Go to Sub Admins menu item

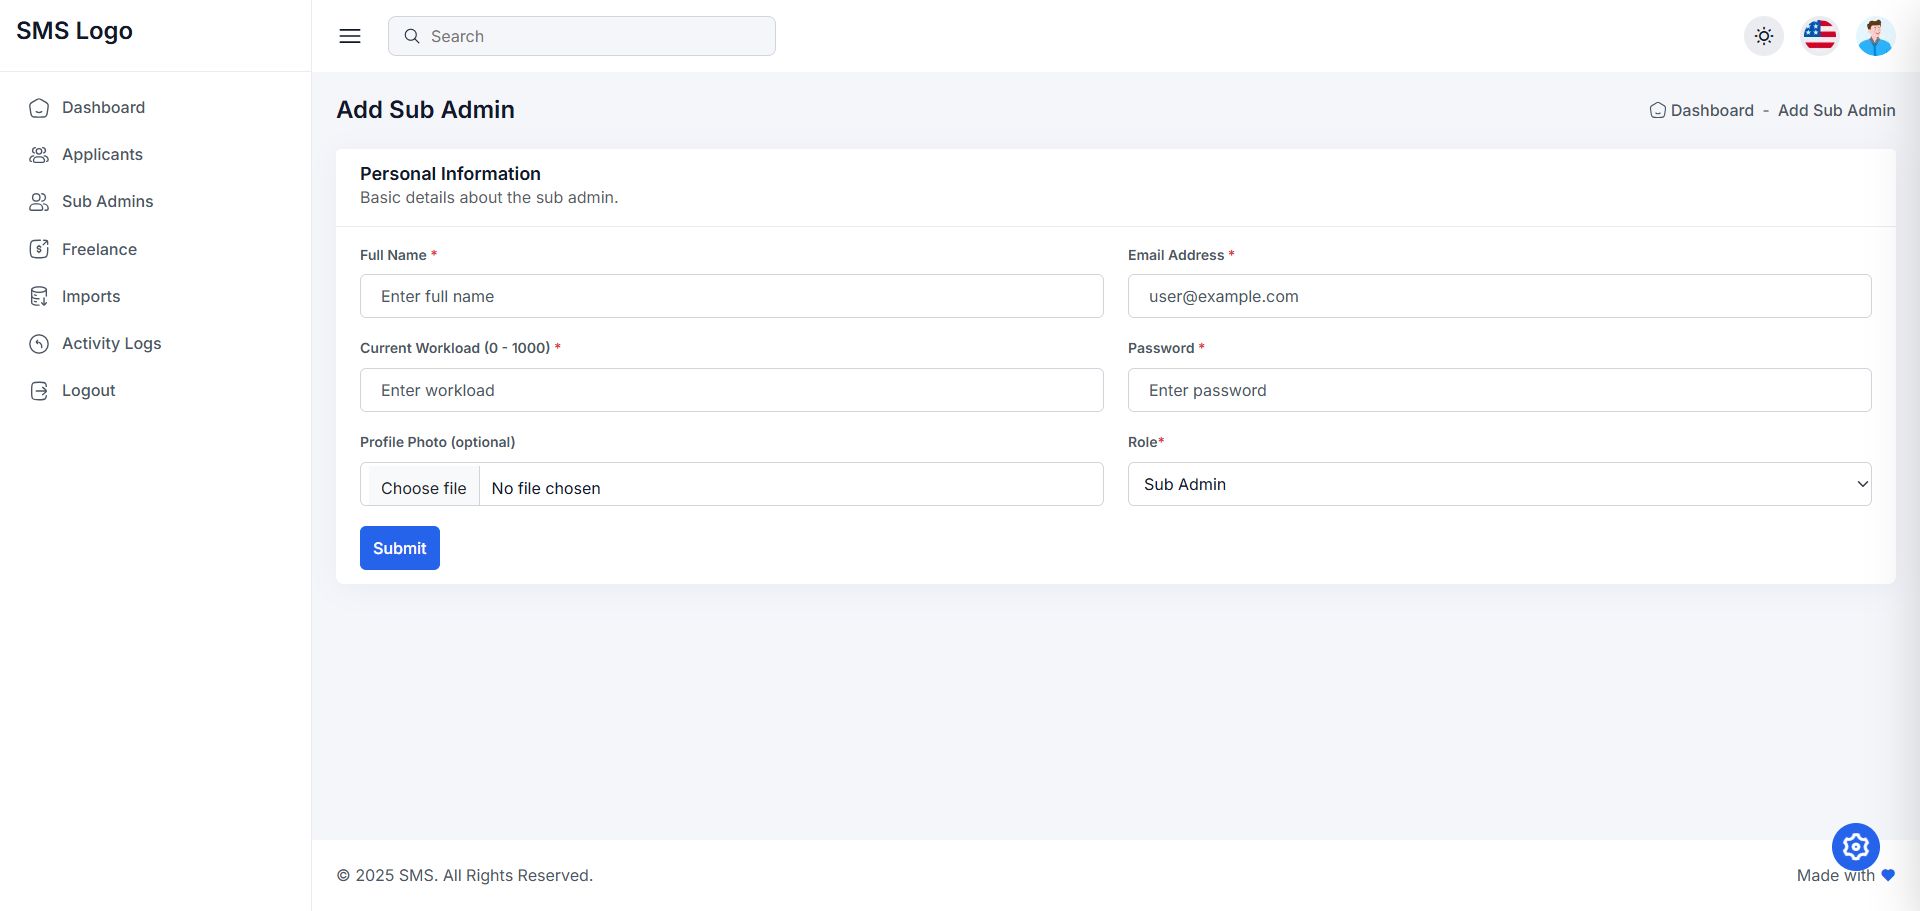tap(107, 202)
